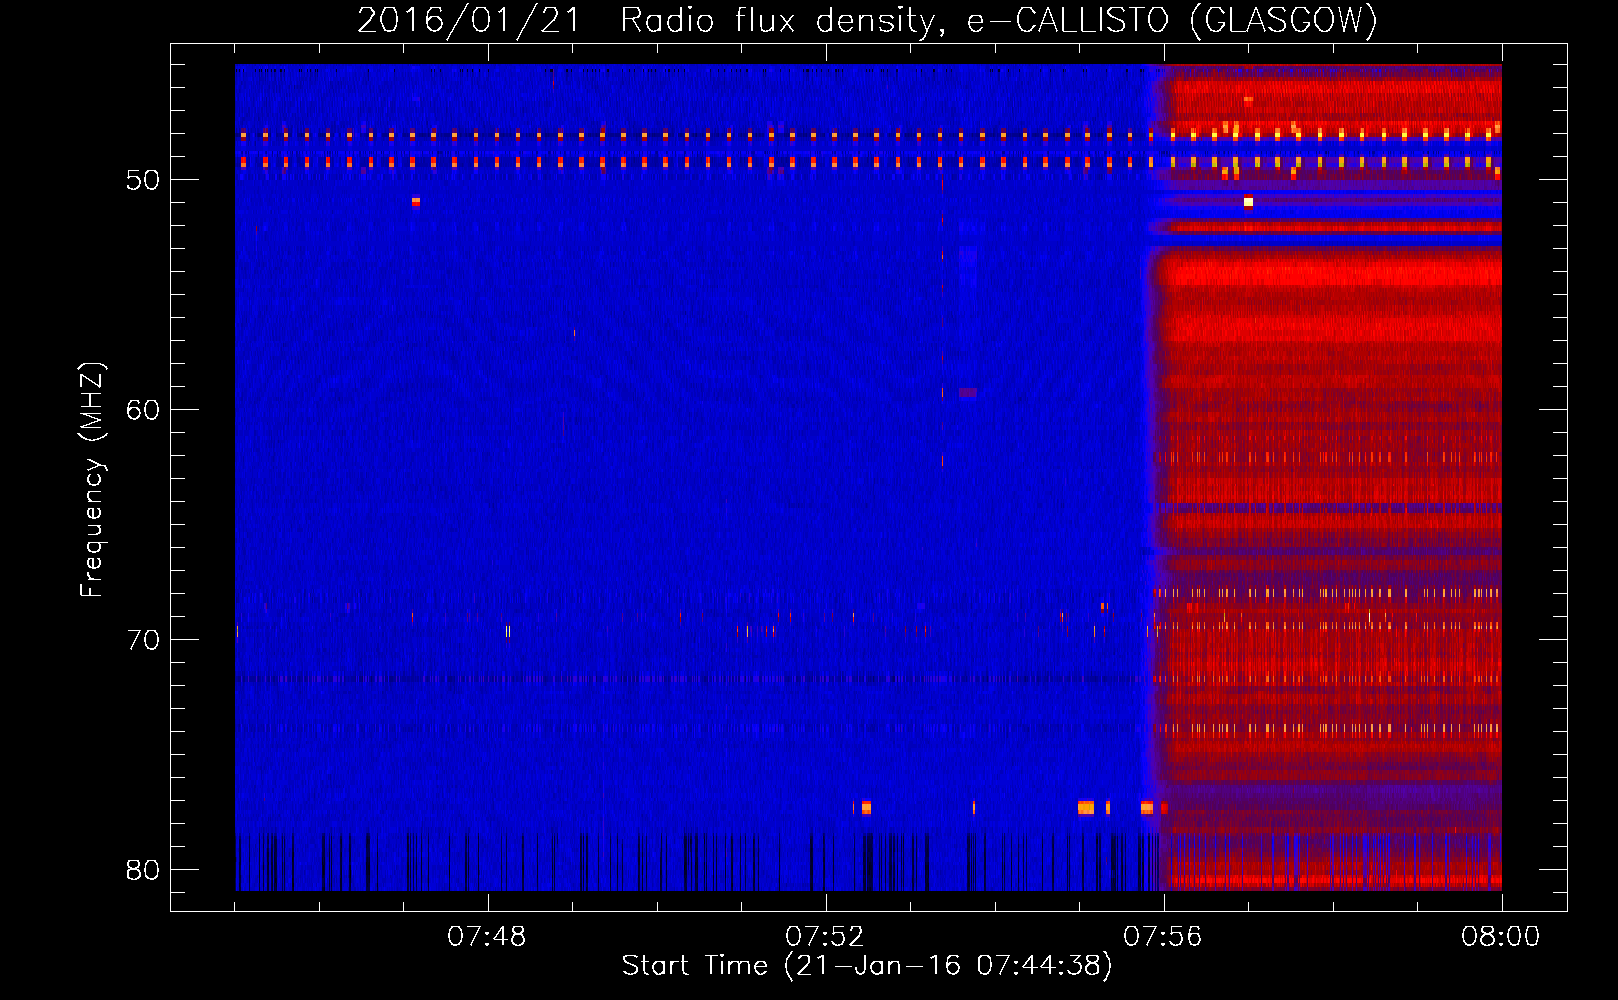Screen dimensions: 1618x1000
Task: Click the bright white spot near 51 MHz
Action: pos(1248,202)
